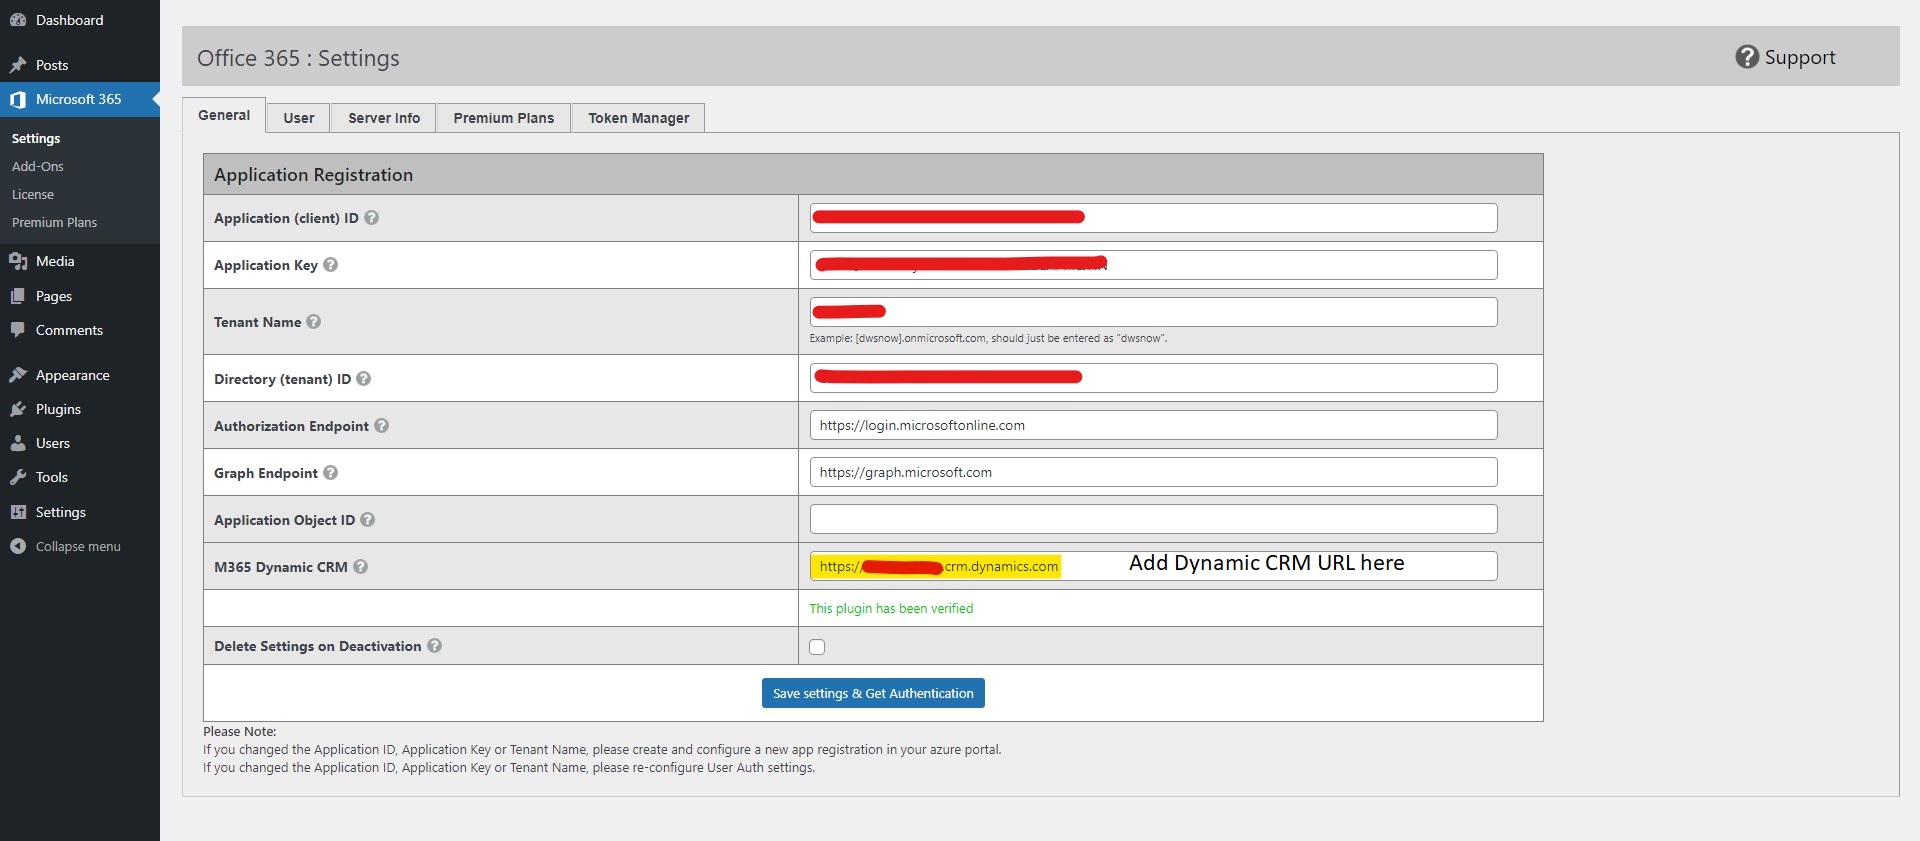Viewport: 1920px width, 841px height.
Task: Click the M365 Dynamic CRM URL field
Action: pyautogui.click(x=1153, y=566)
